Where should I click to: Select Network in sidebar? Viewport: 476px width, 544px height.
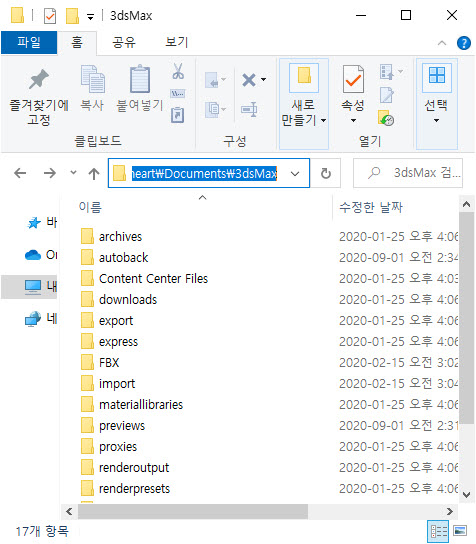[x=33, y=318]
